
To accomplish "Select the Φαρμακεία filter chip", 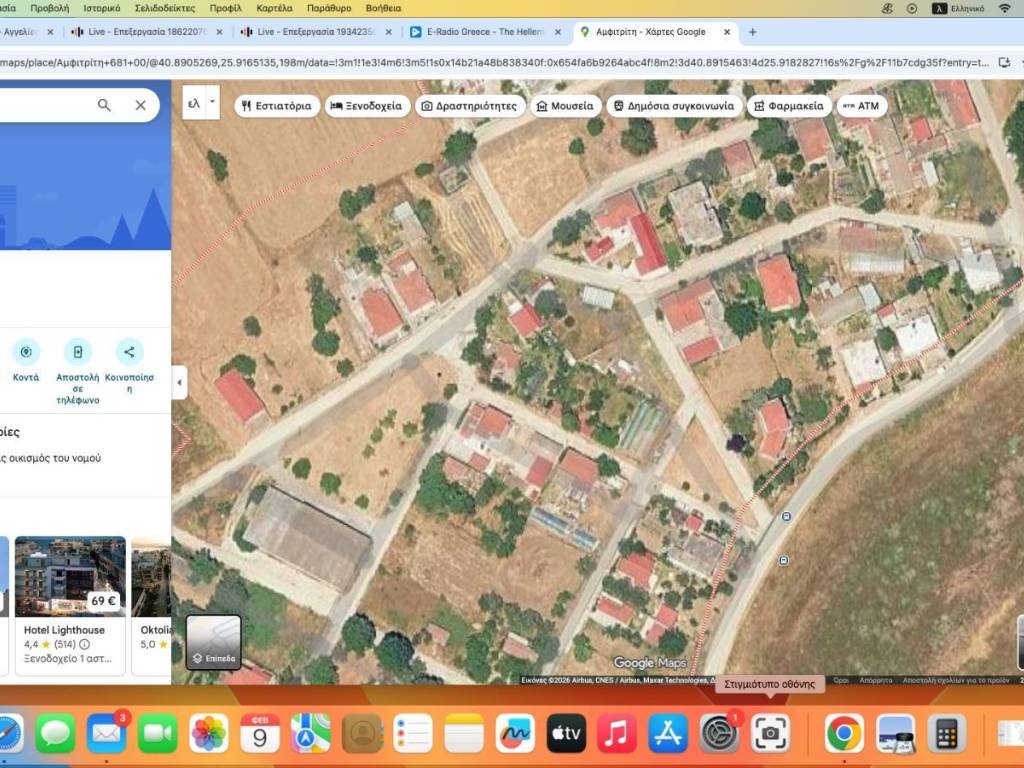I will [788, 106].
